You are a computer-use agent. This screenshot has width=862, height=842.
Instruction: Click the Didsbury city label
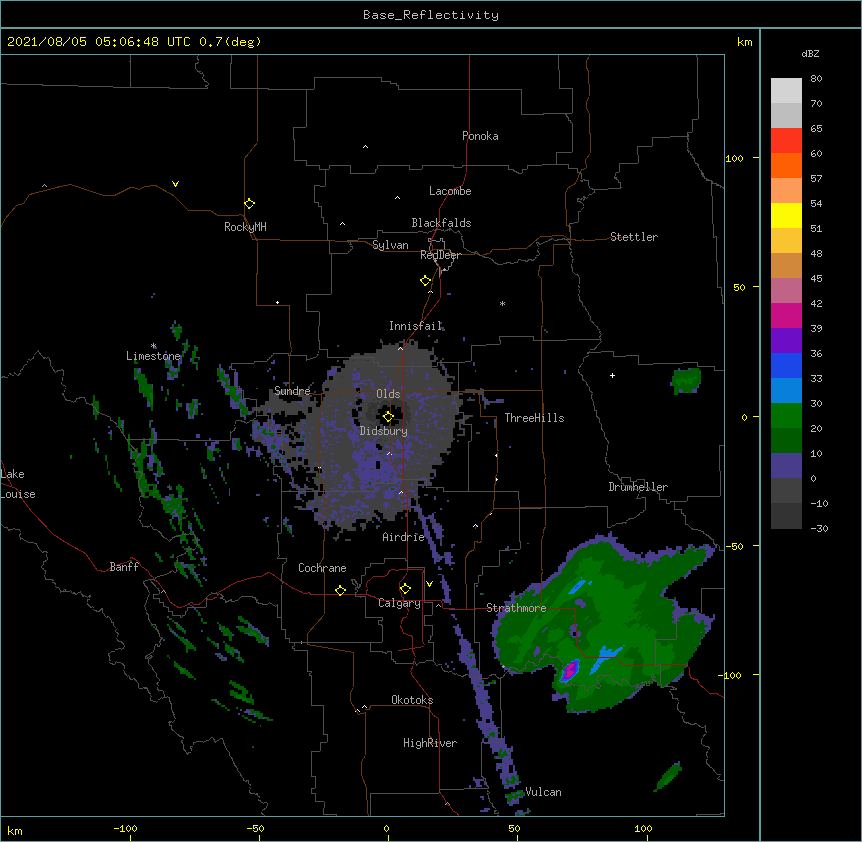384,431
